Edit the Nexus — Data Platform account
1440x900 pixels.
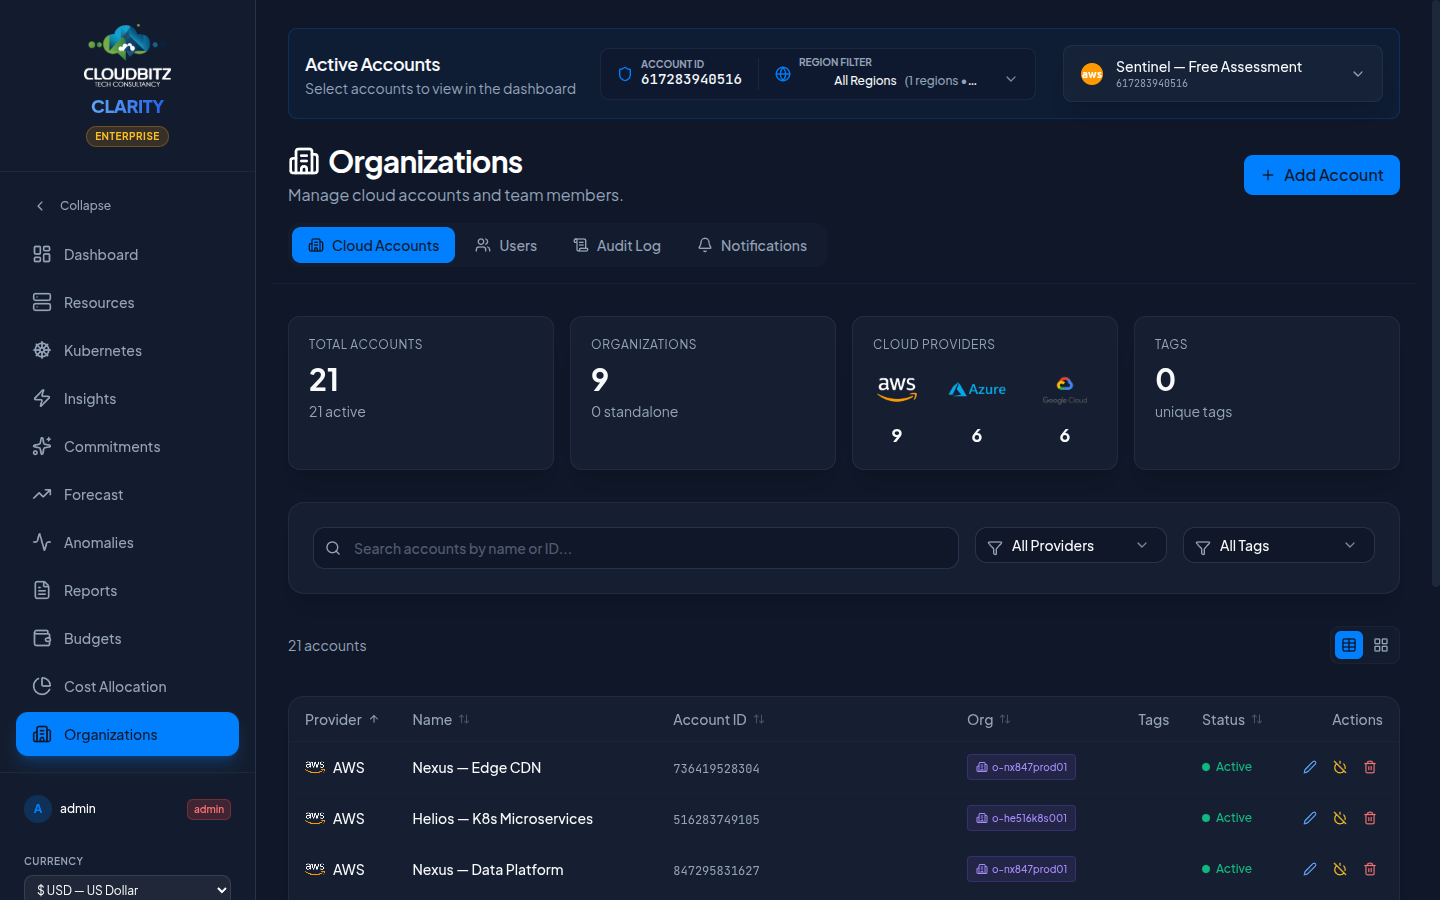(x=1310, y=869)
